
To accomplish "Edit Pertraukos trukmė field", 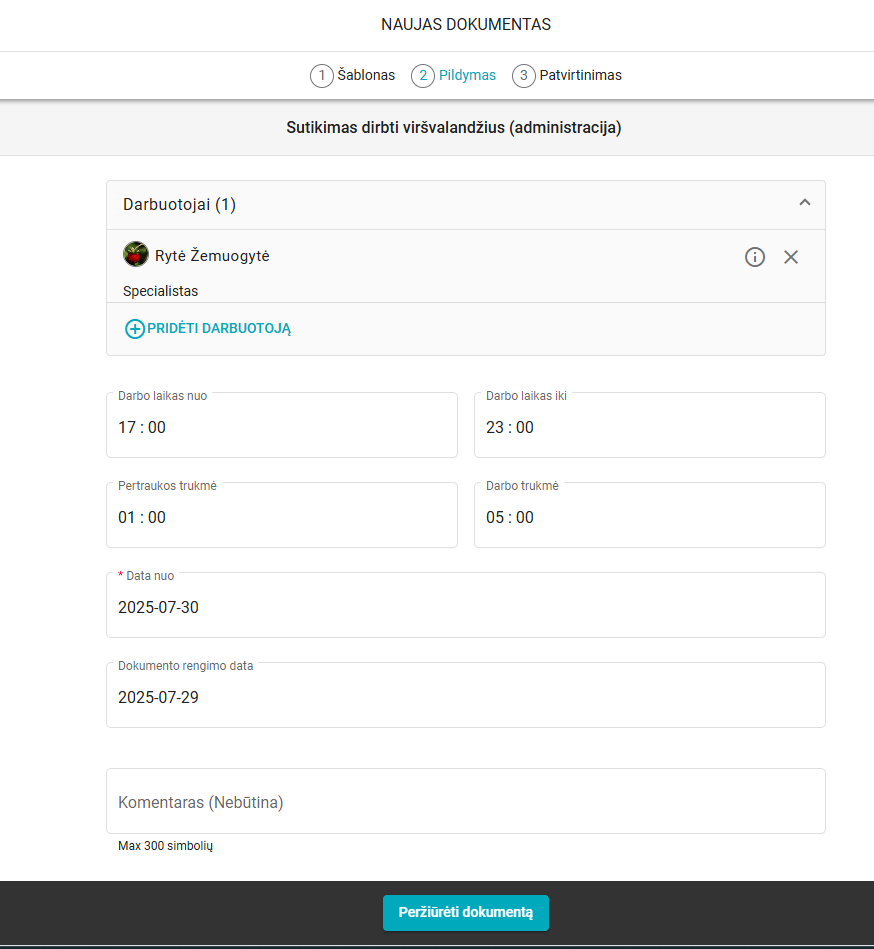I will (281, 515).
